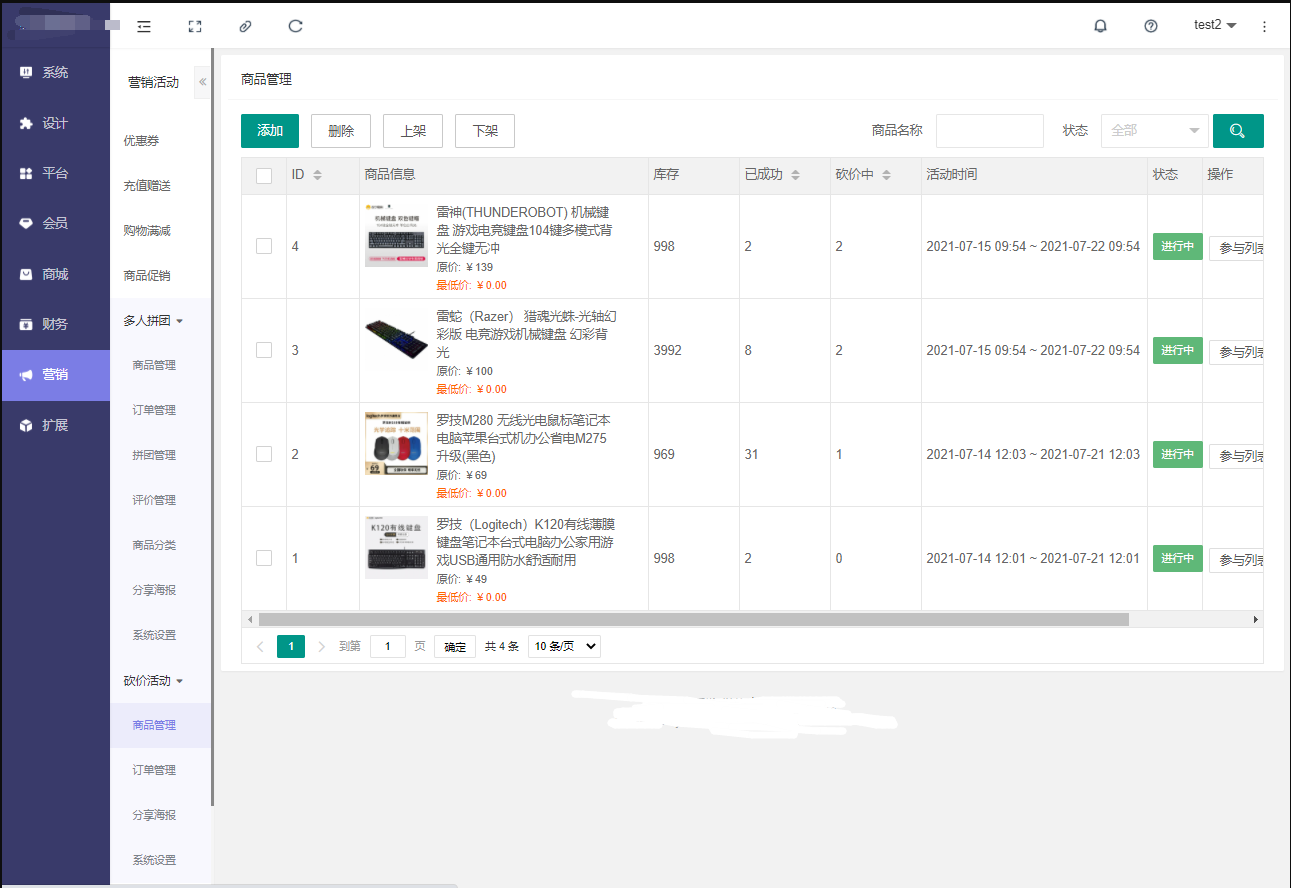The image size is (1291, 888).
Task: Click 参与列表 for 罗技M280 mouse row
Action: tap(1237, 456)
